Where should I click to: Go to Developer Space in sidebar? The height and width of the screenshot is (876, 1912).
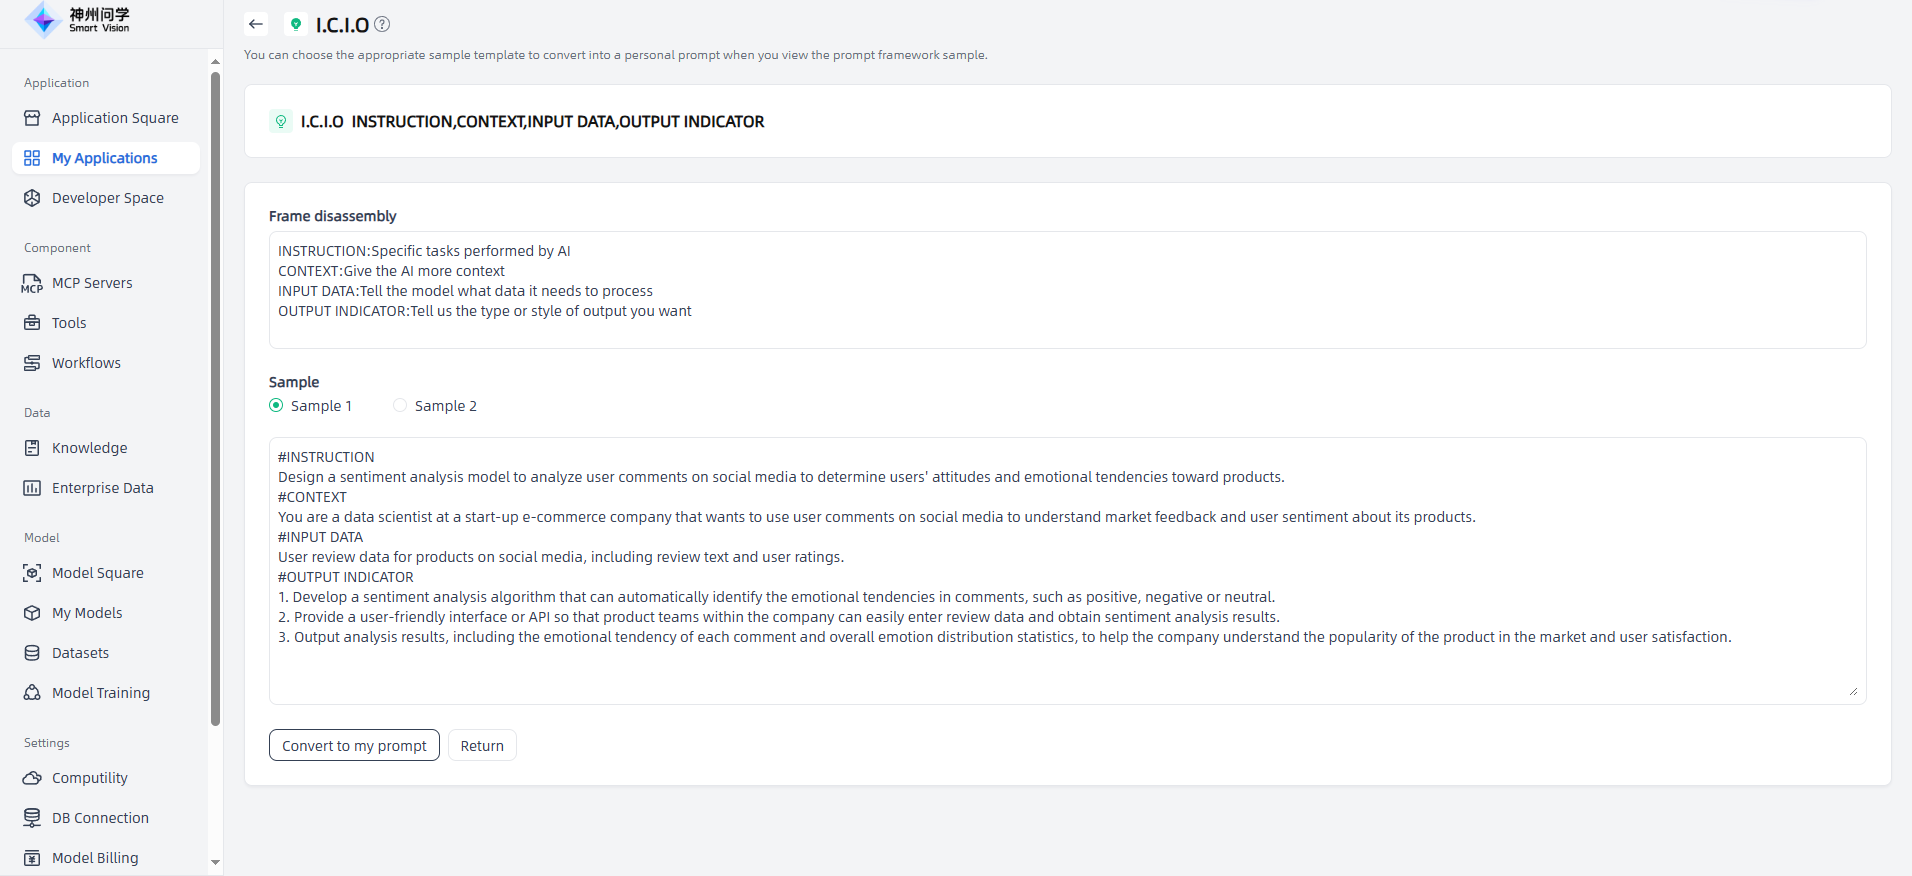click(107, 198)
